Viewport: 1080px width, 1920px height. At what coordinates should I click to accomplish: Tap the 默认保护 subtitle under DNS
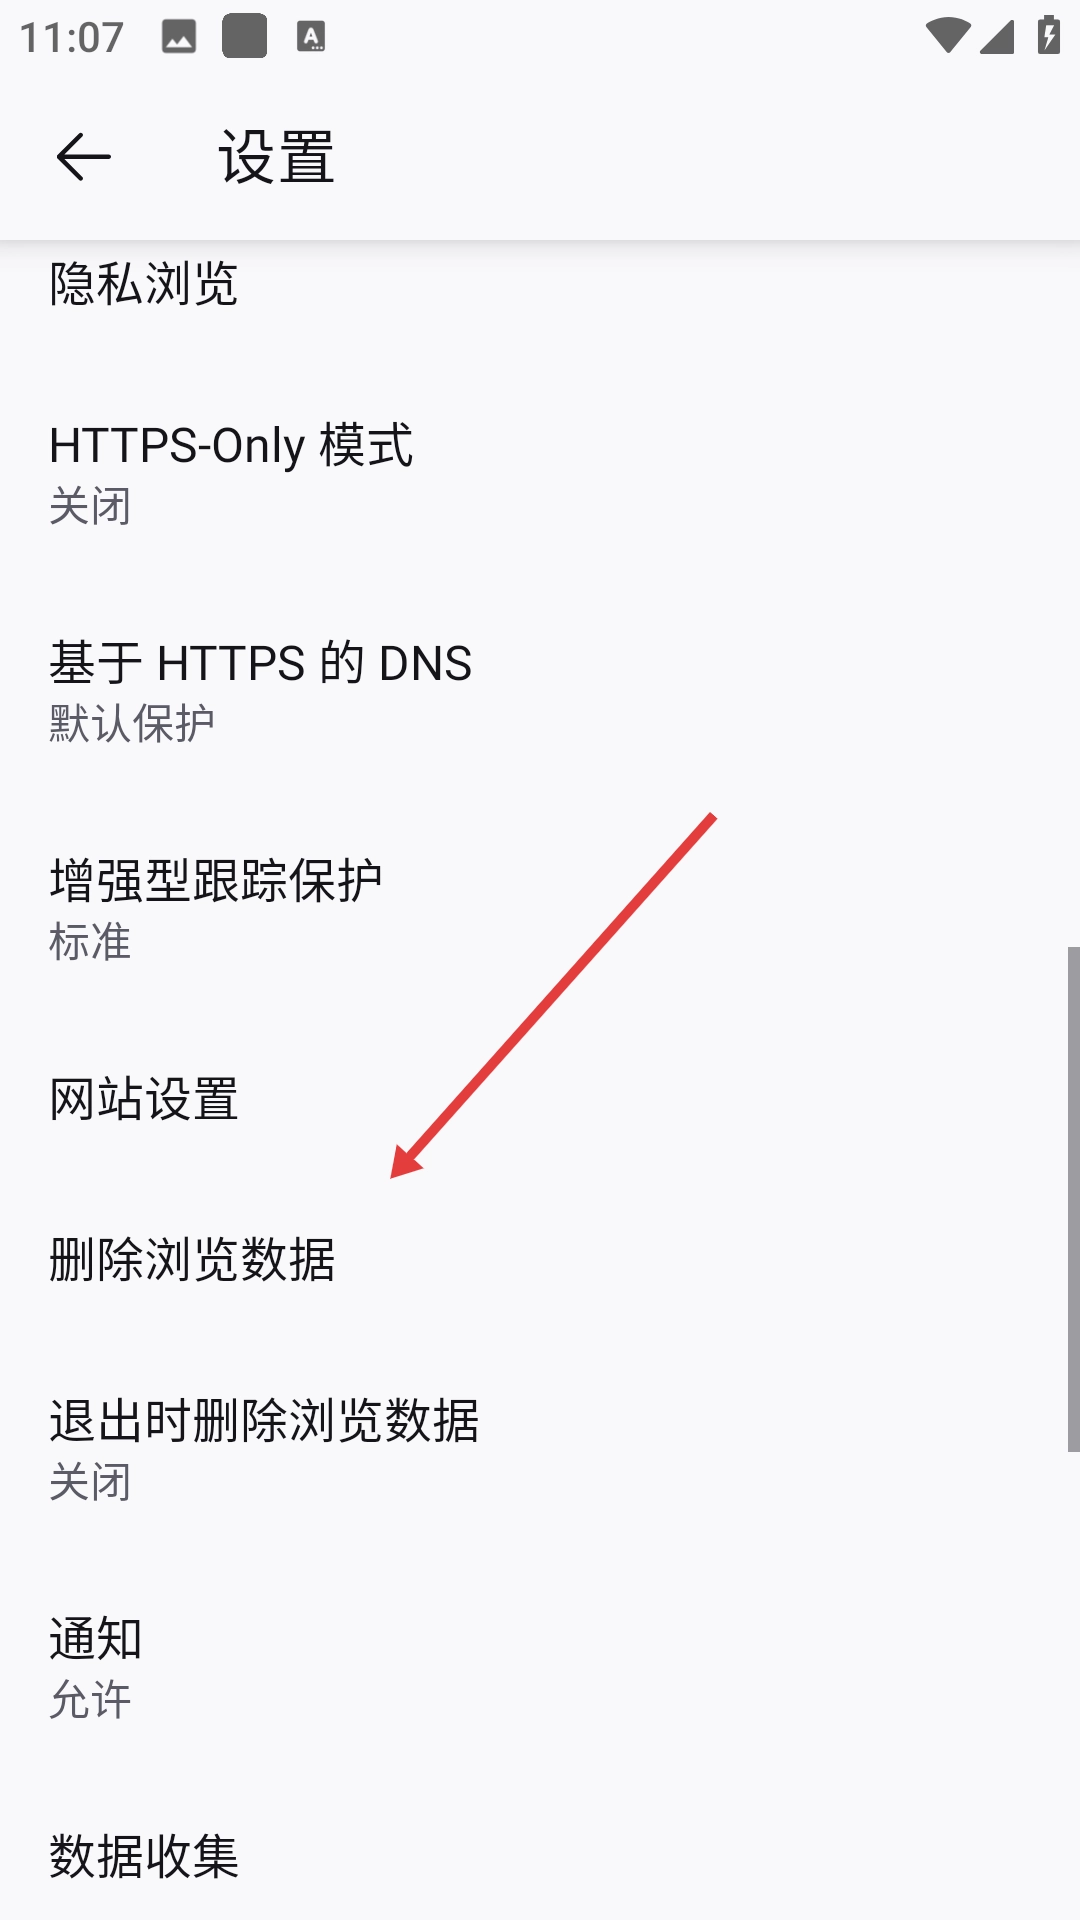132,723
